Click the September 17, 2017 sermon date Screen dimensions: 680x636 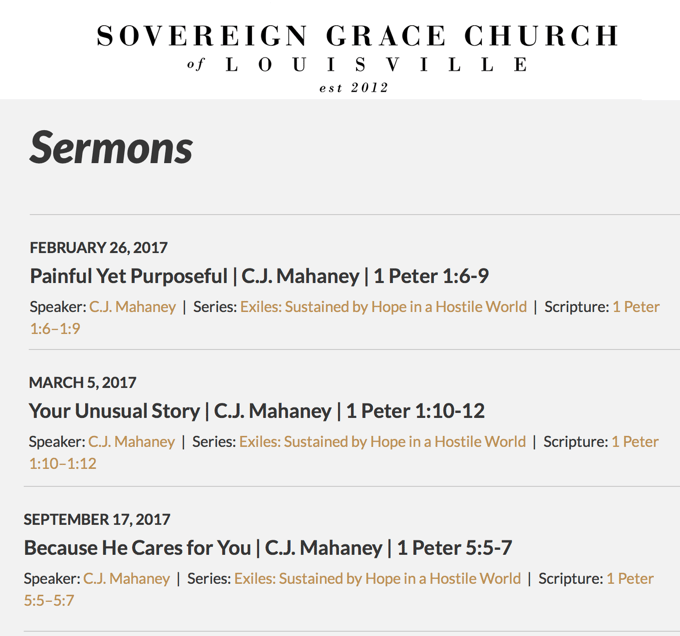97,519
